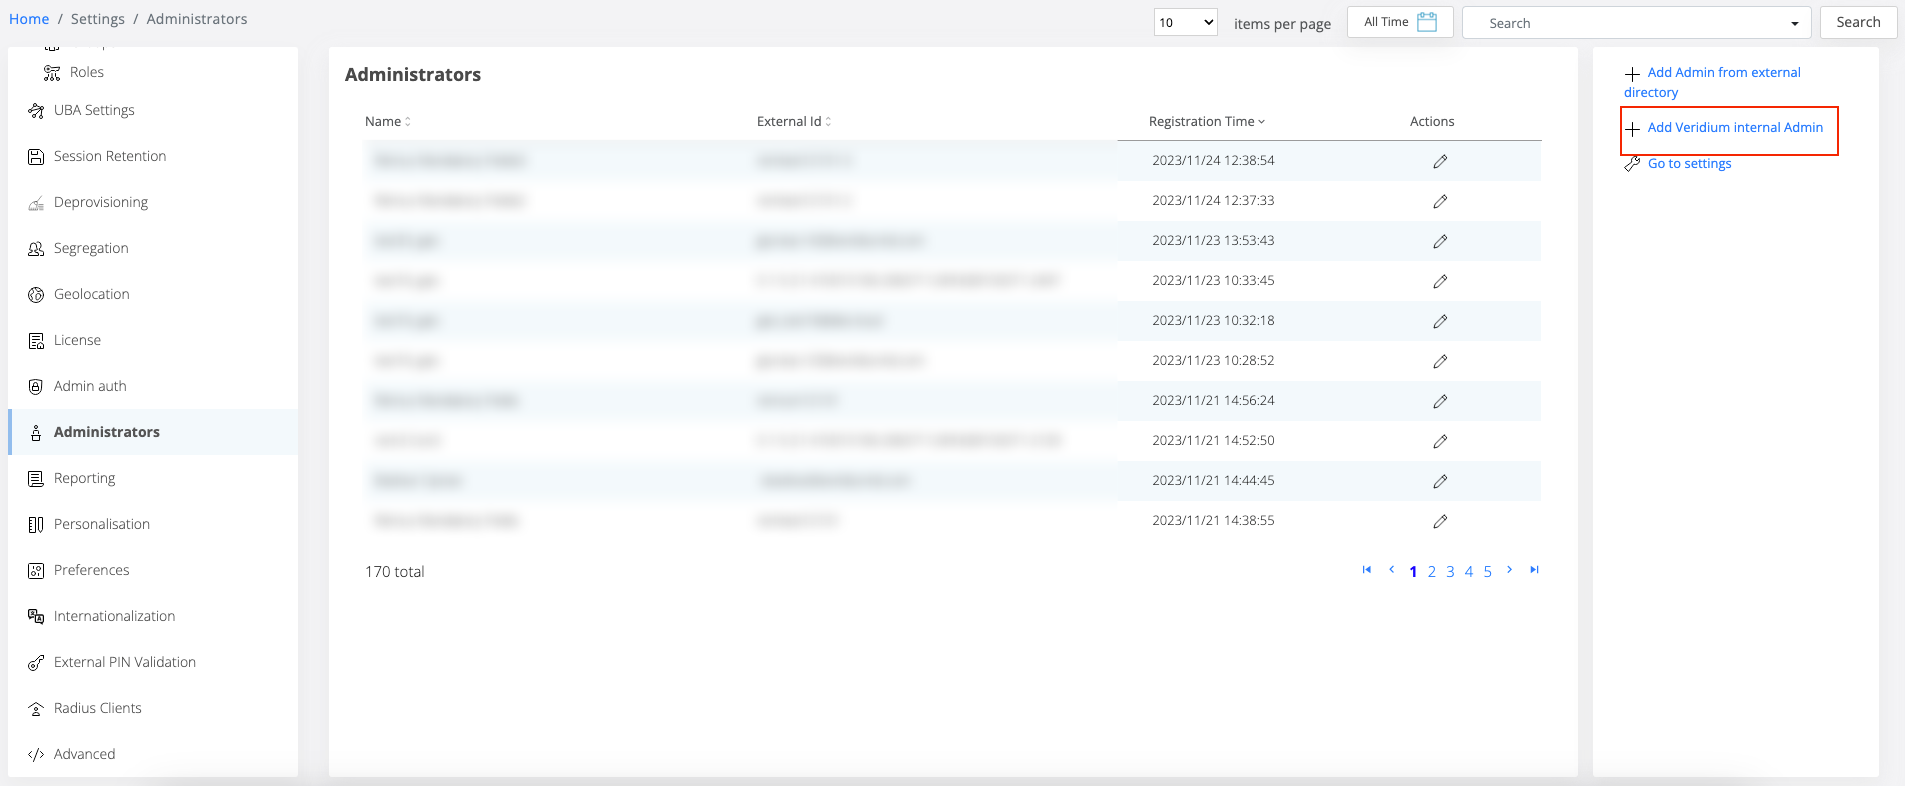Go to the first page arrow icon
The height and width of the screenshot is (786, 1905).
[x=1367, y=570]
